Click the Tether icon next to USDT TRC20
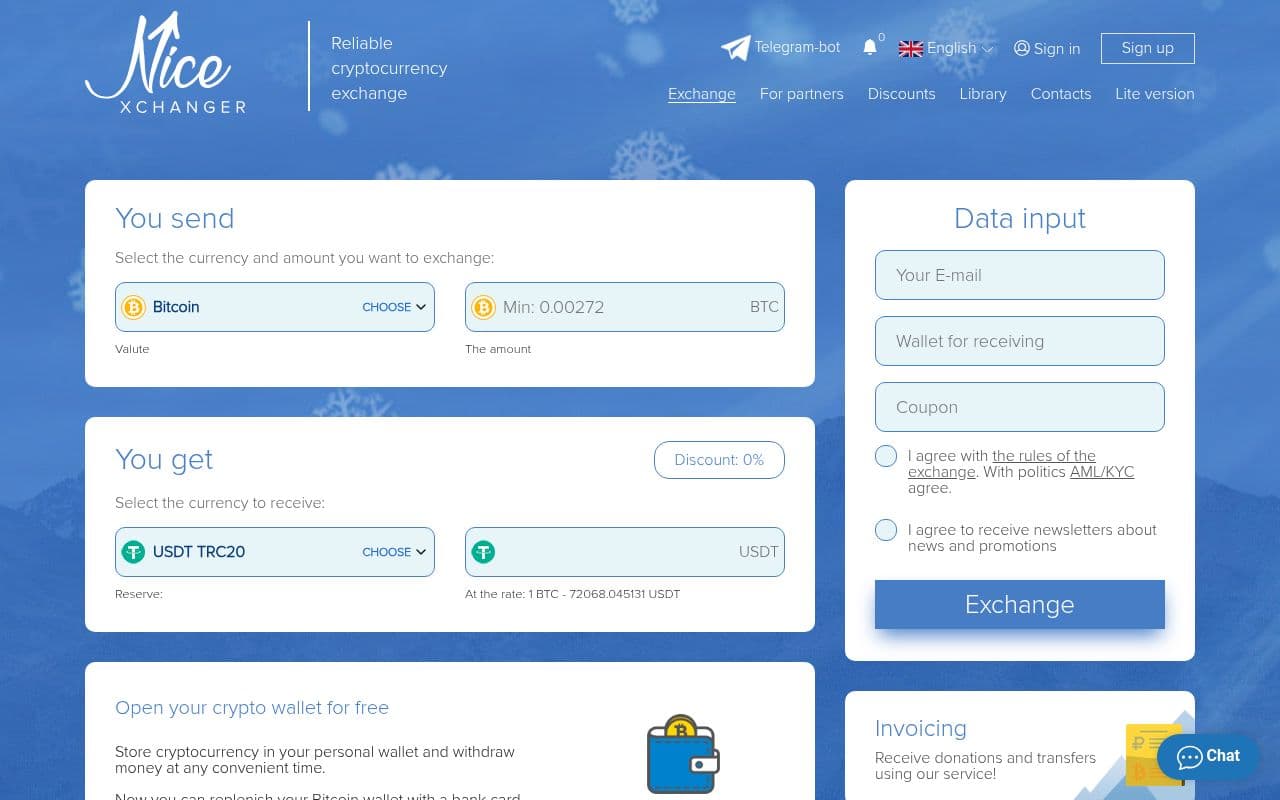The height and width of the screenshot is (800, 1280). [135, 551]
